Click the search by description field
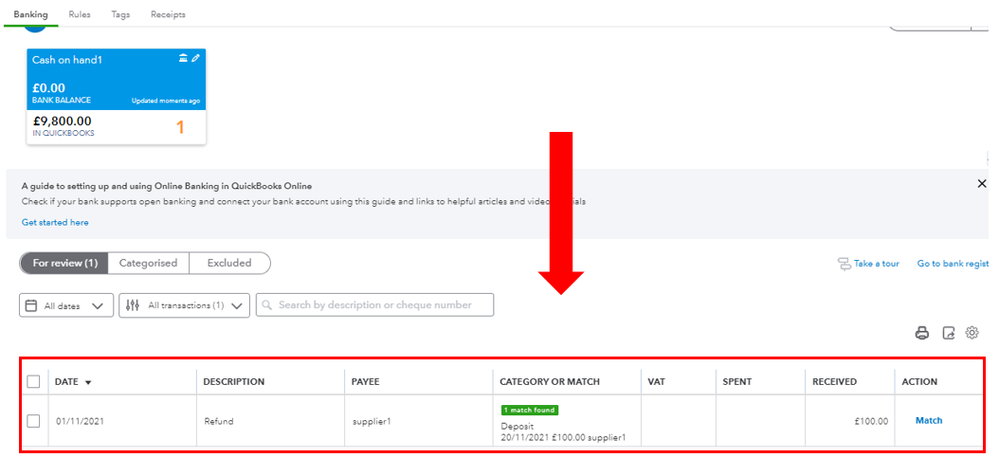This screenshot has height=461, width=999. pos(375,305)
